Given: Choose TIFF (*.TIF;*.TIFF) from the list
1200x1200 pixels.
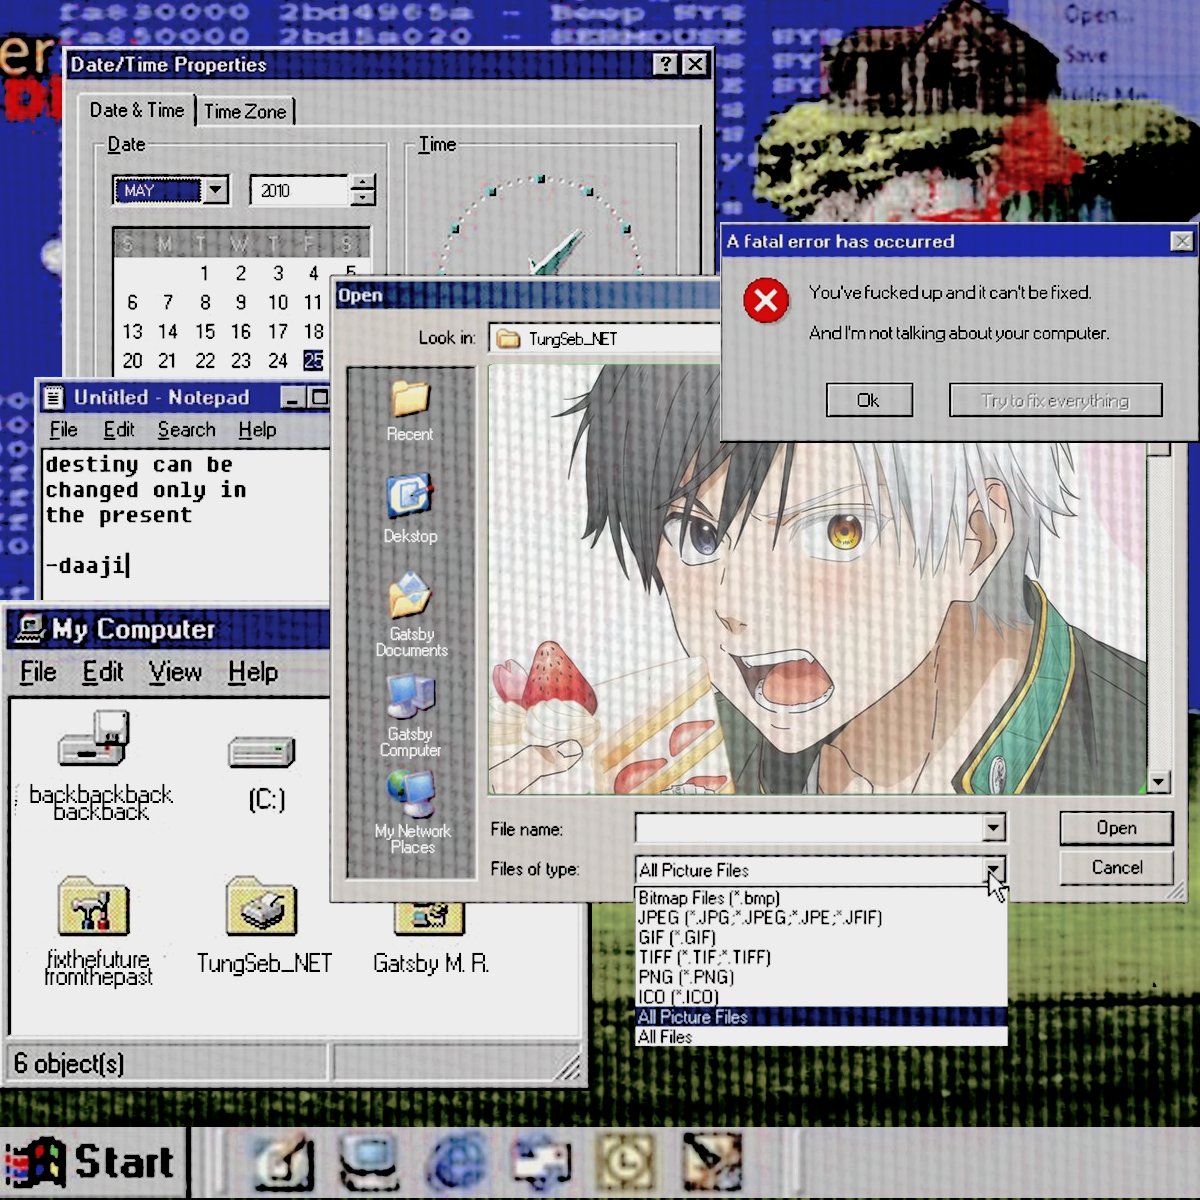Looking at the screenshot, I should (x=821, y=957).
